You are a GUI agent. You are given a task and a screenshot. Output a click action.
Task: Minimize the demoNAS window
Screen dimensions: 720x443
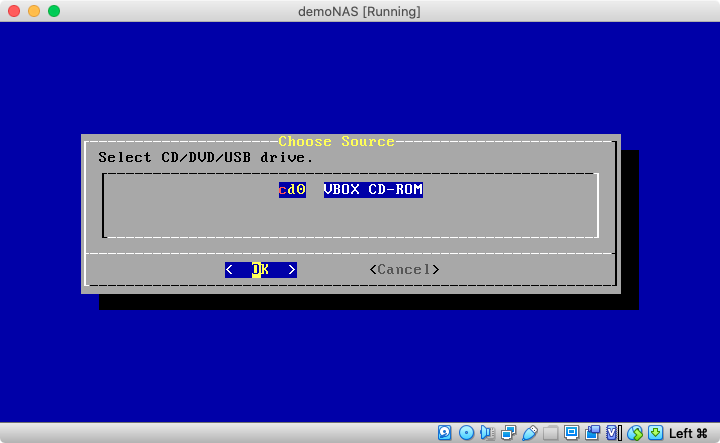tap(34, 11)
